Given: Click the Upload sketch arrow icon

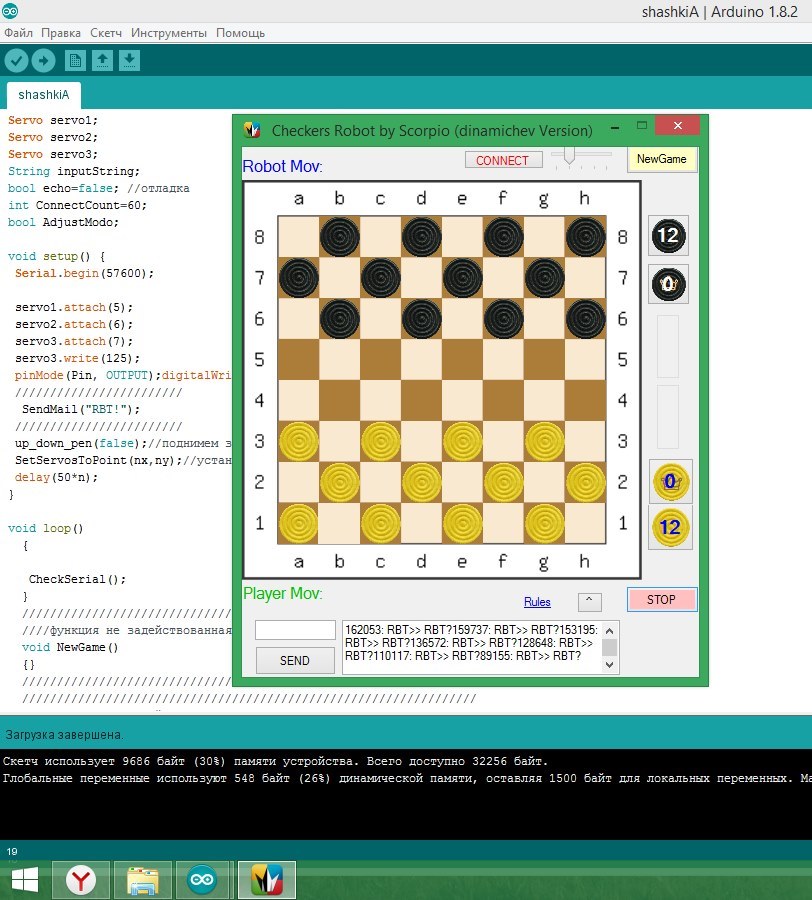Looking at the screenshot, I should click(x=43, y=61).
